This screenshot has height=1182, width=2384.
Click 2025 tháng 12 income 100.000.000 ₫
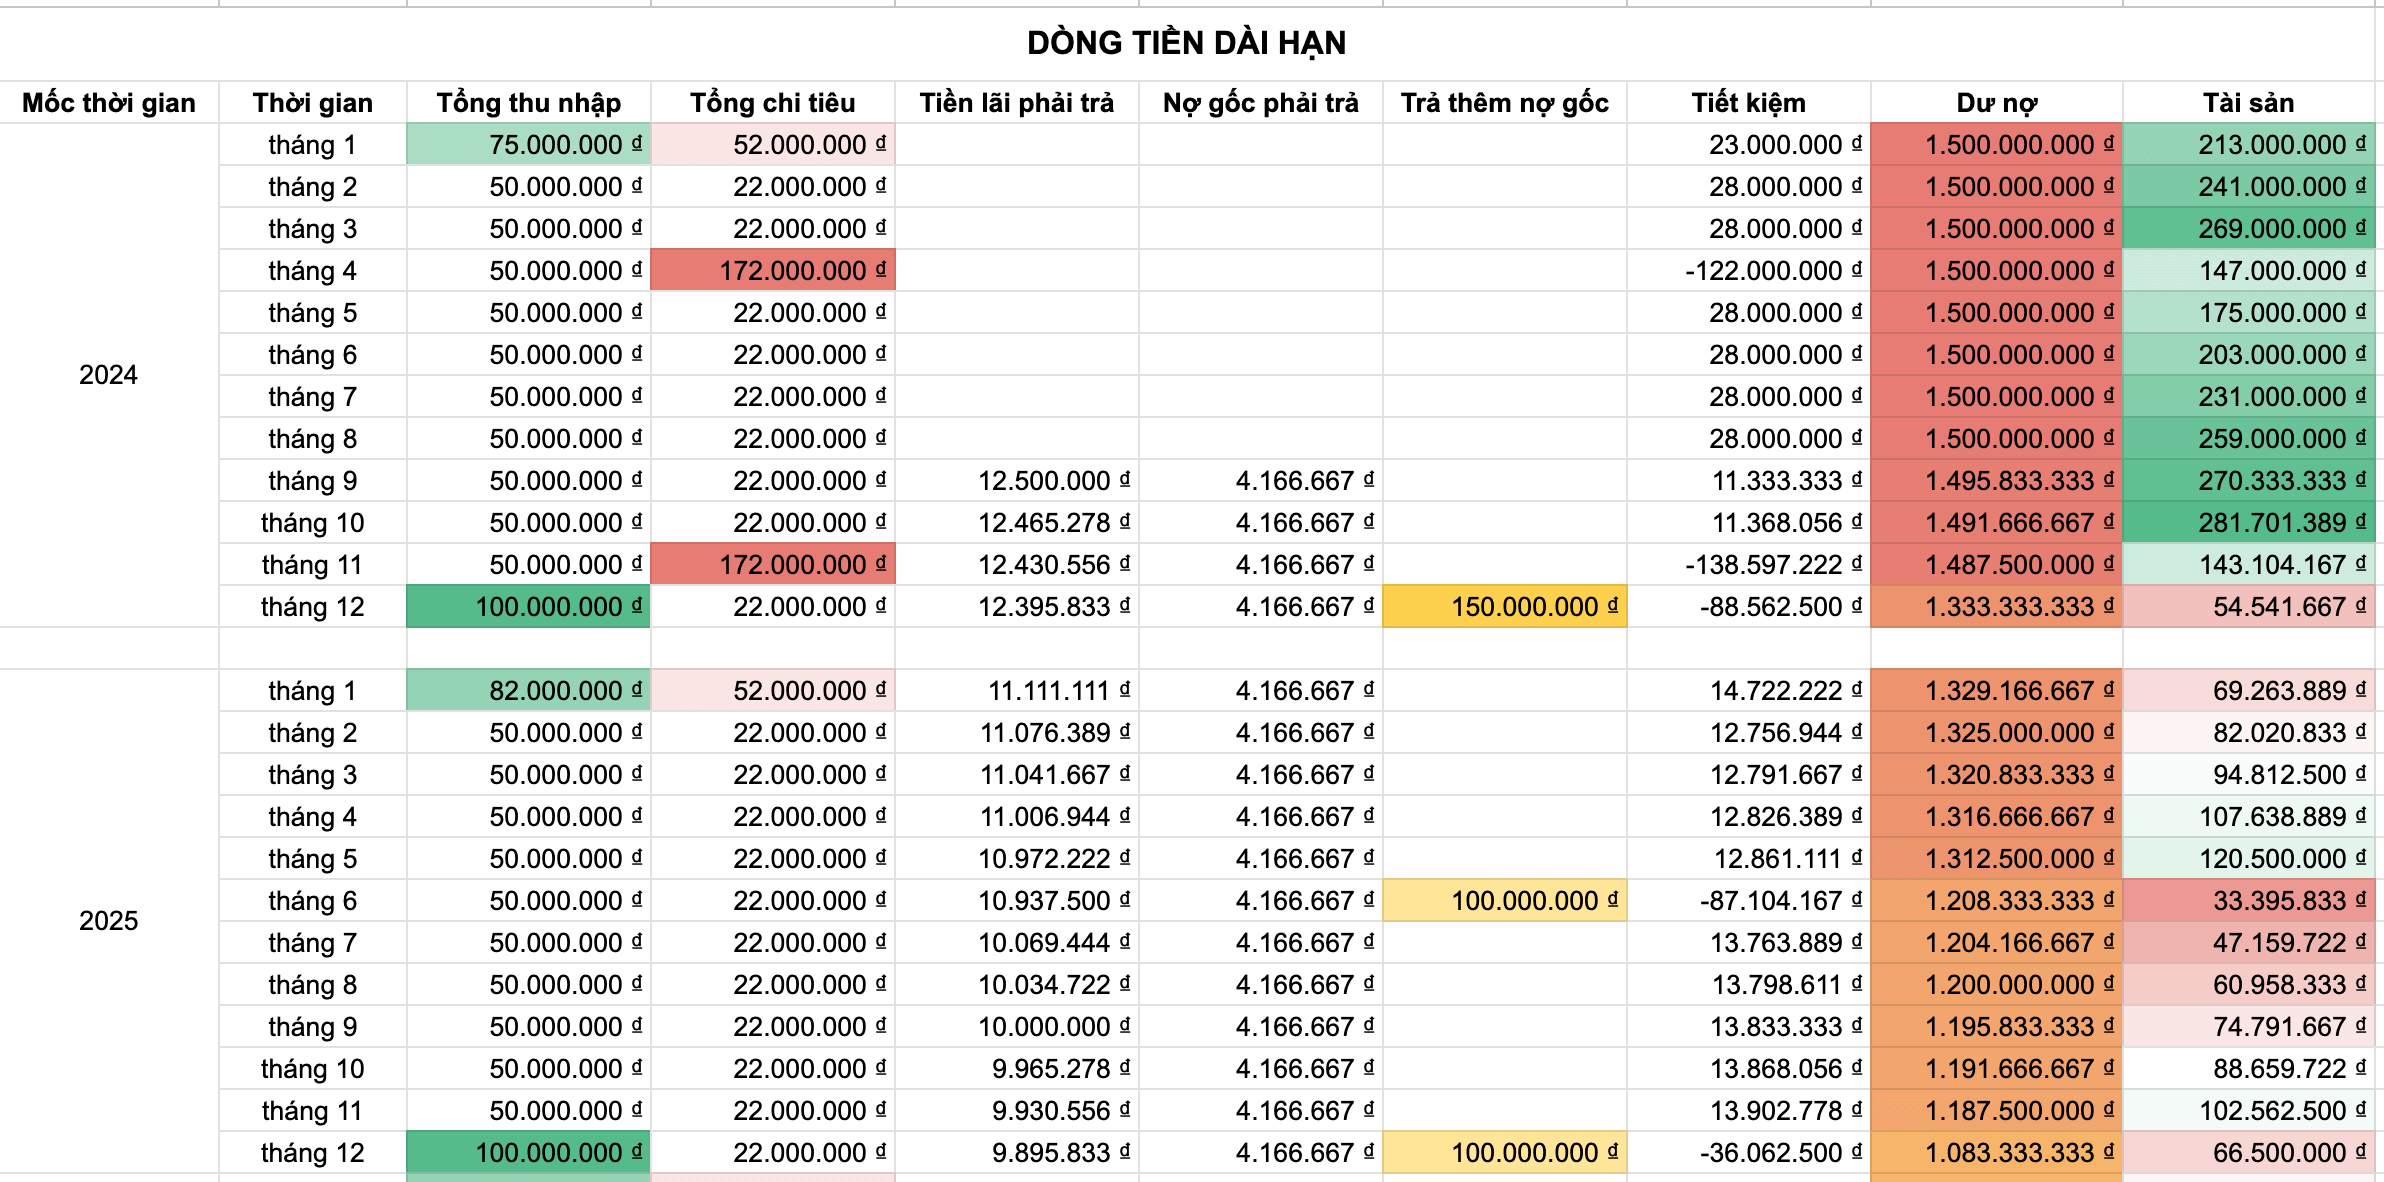(x=528, y=1153)
